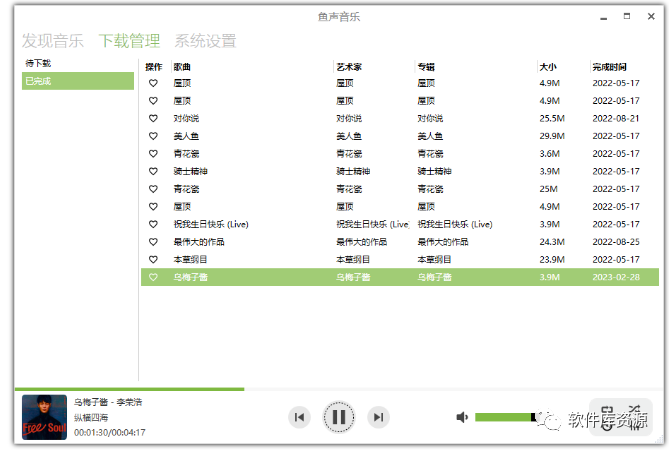Skip to the next track
This screenshot has width=669, height=450.
coord(378,417)
